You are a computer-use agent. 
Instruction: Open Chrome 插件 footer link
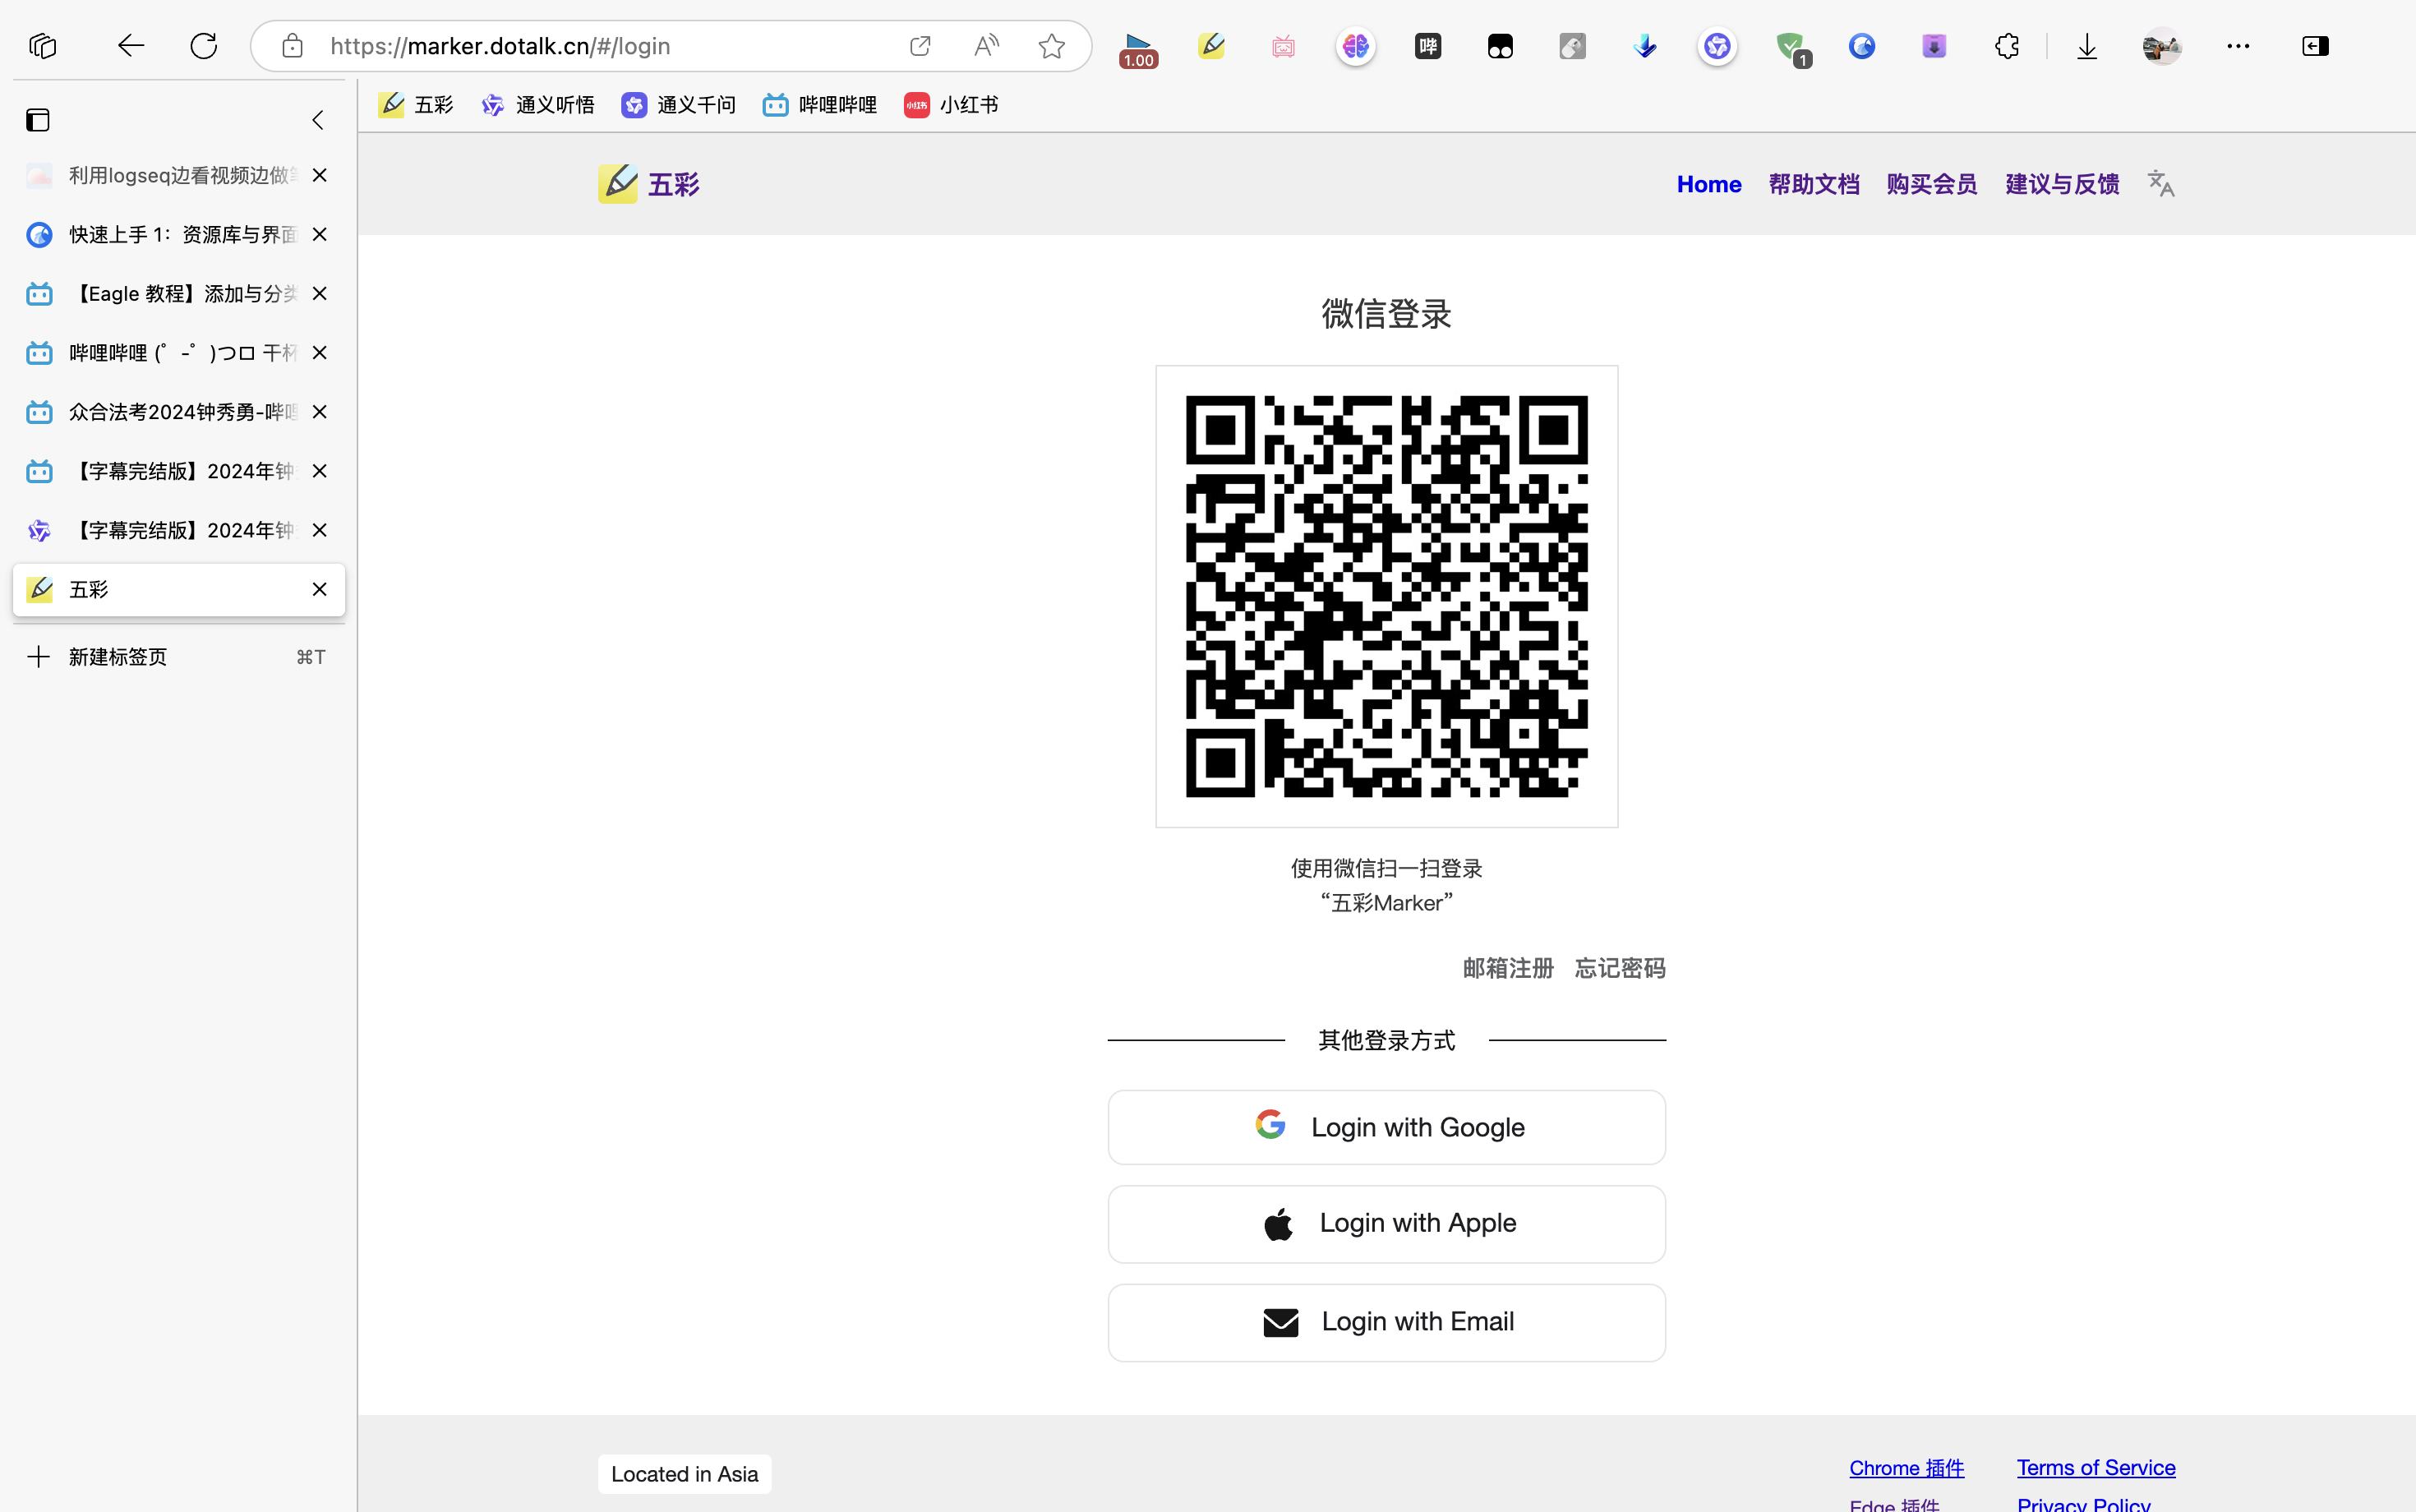(x=1906, y=1467)
